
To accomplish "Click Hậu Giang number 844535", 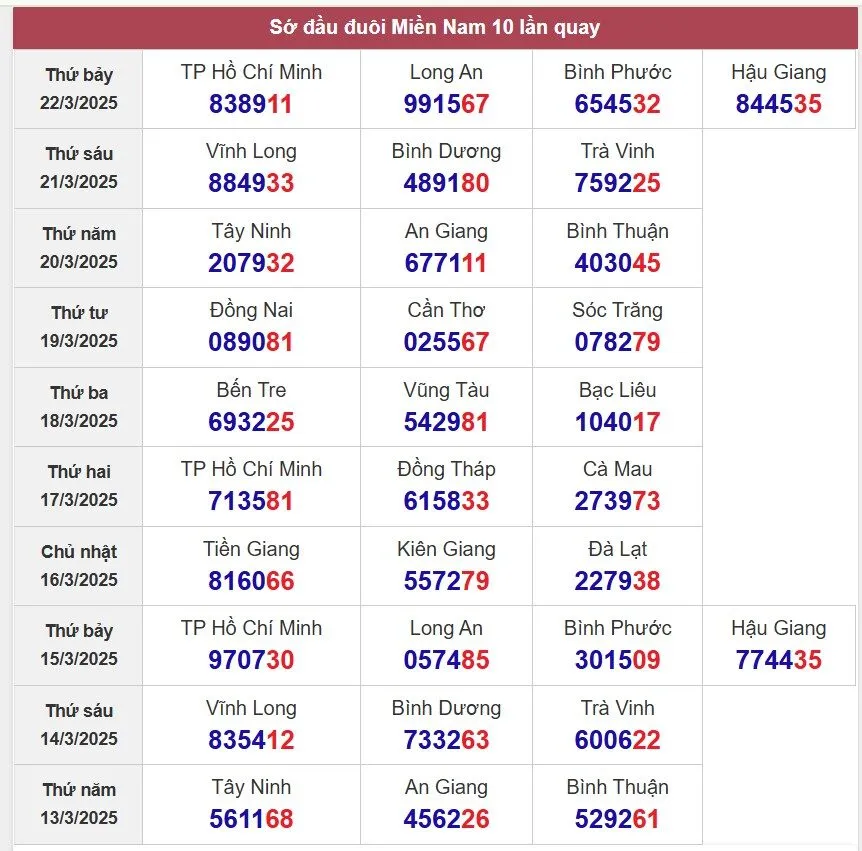I will tap(778, 103).
